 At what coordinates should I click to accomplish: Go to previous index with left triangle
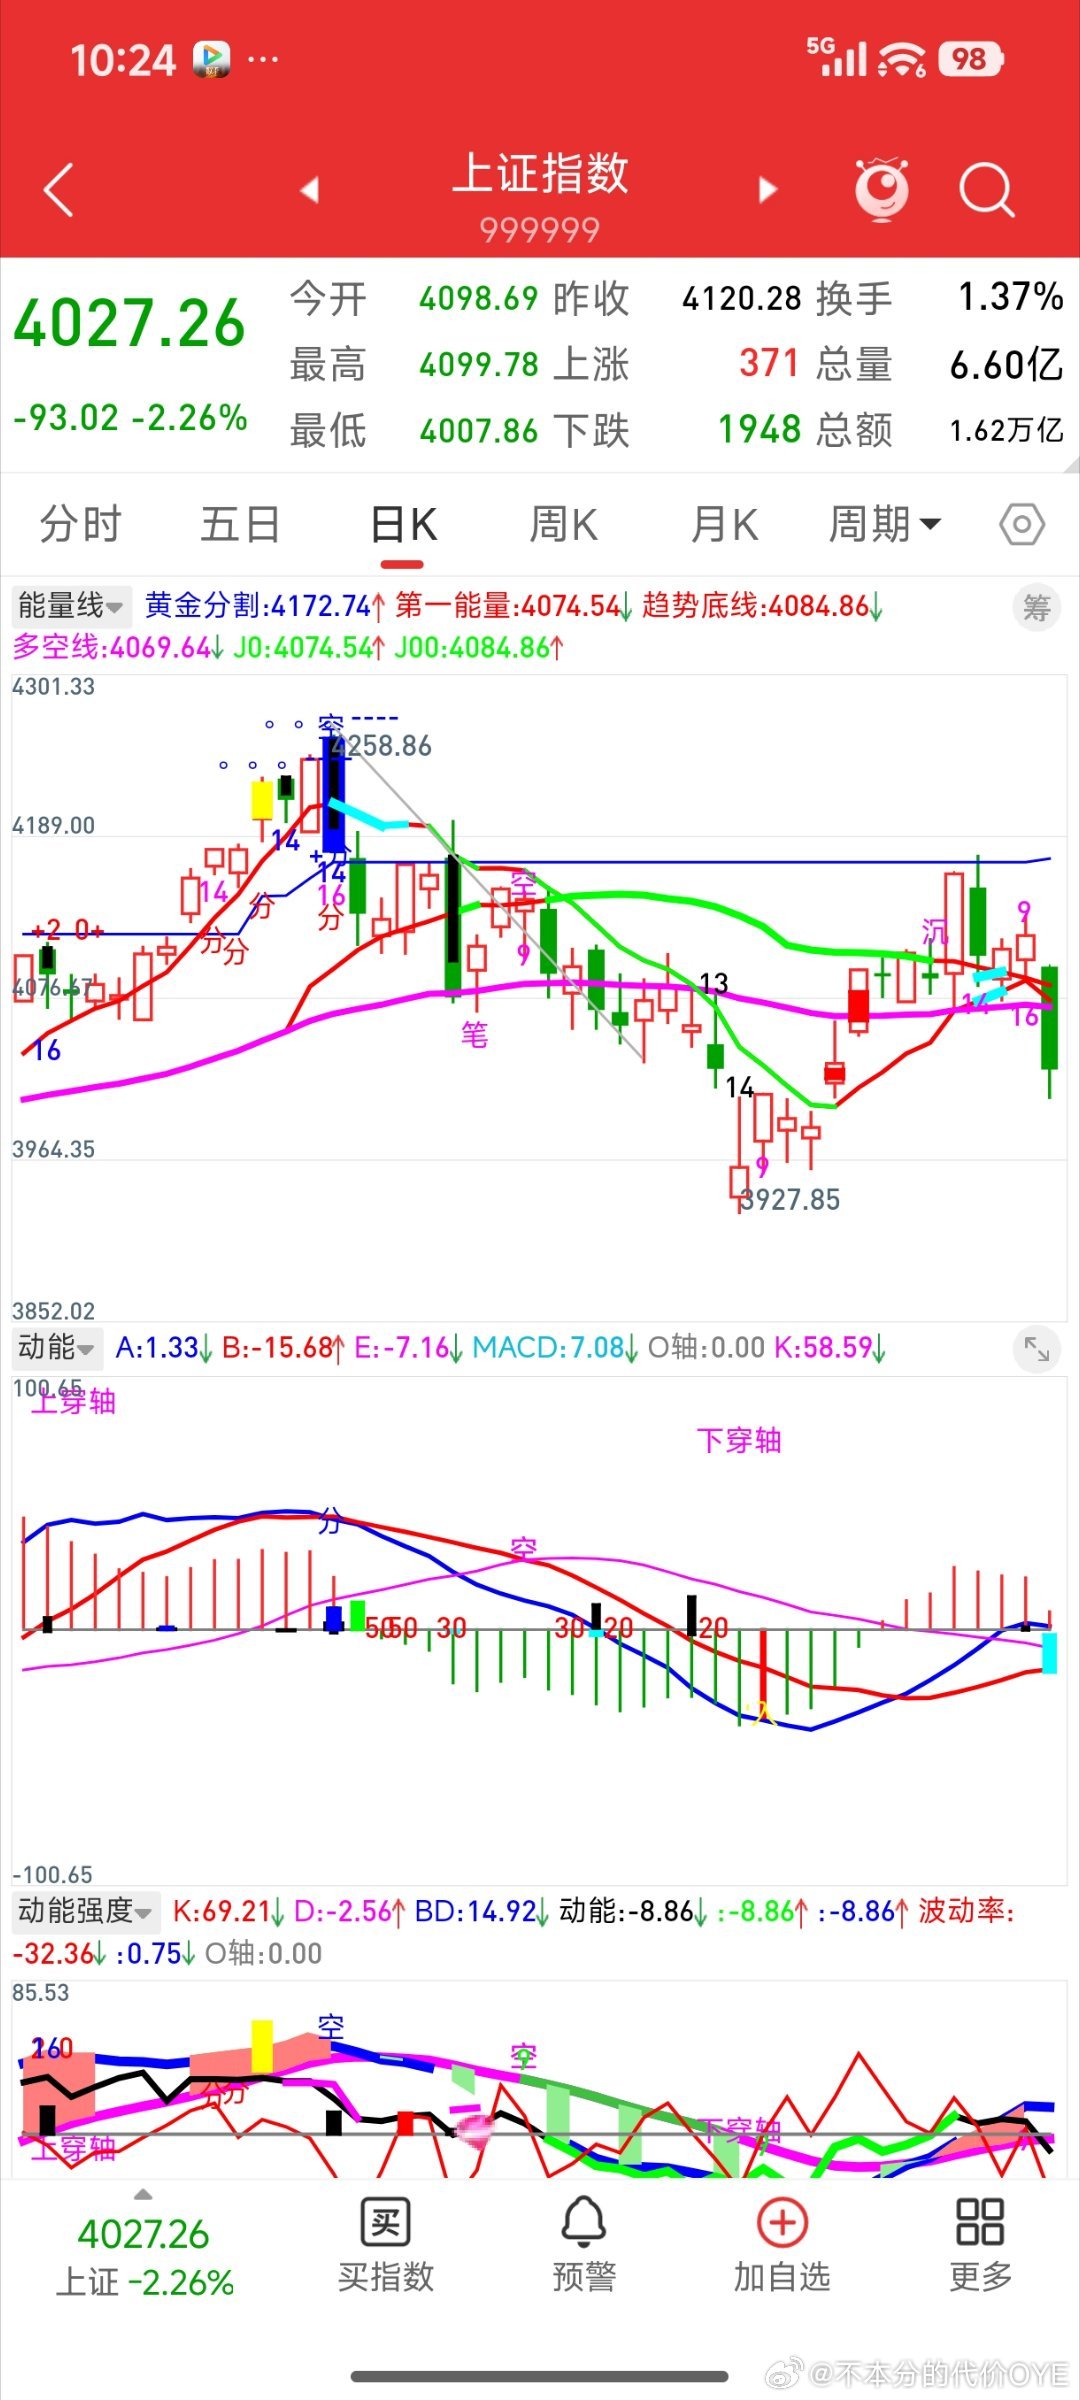click(x=310, y=189)
